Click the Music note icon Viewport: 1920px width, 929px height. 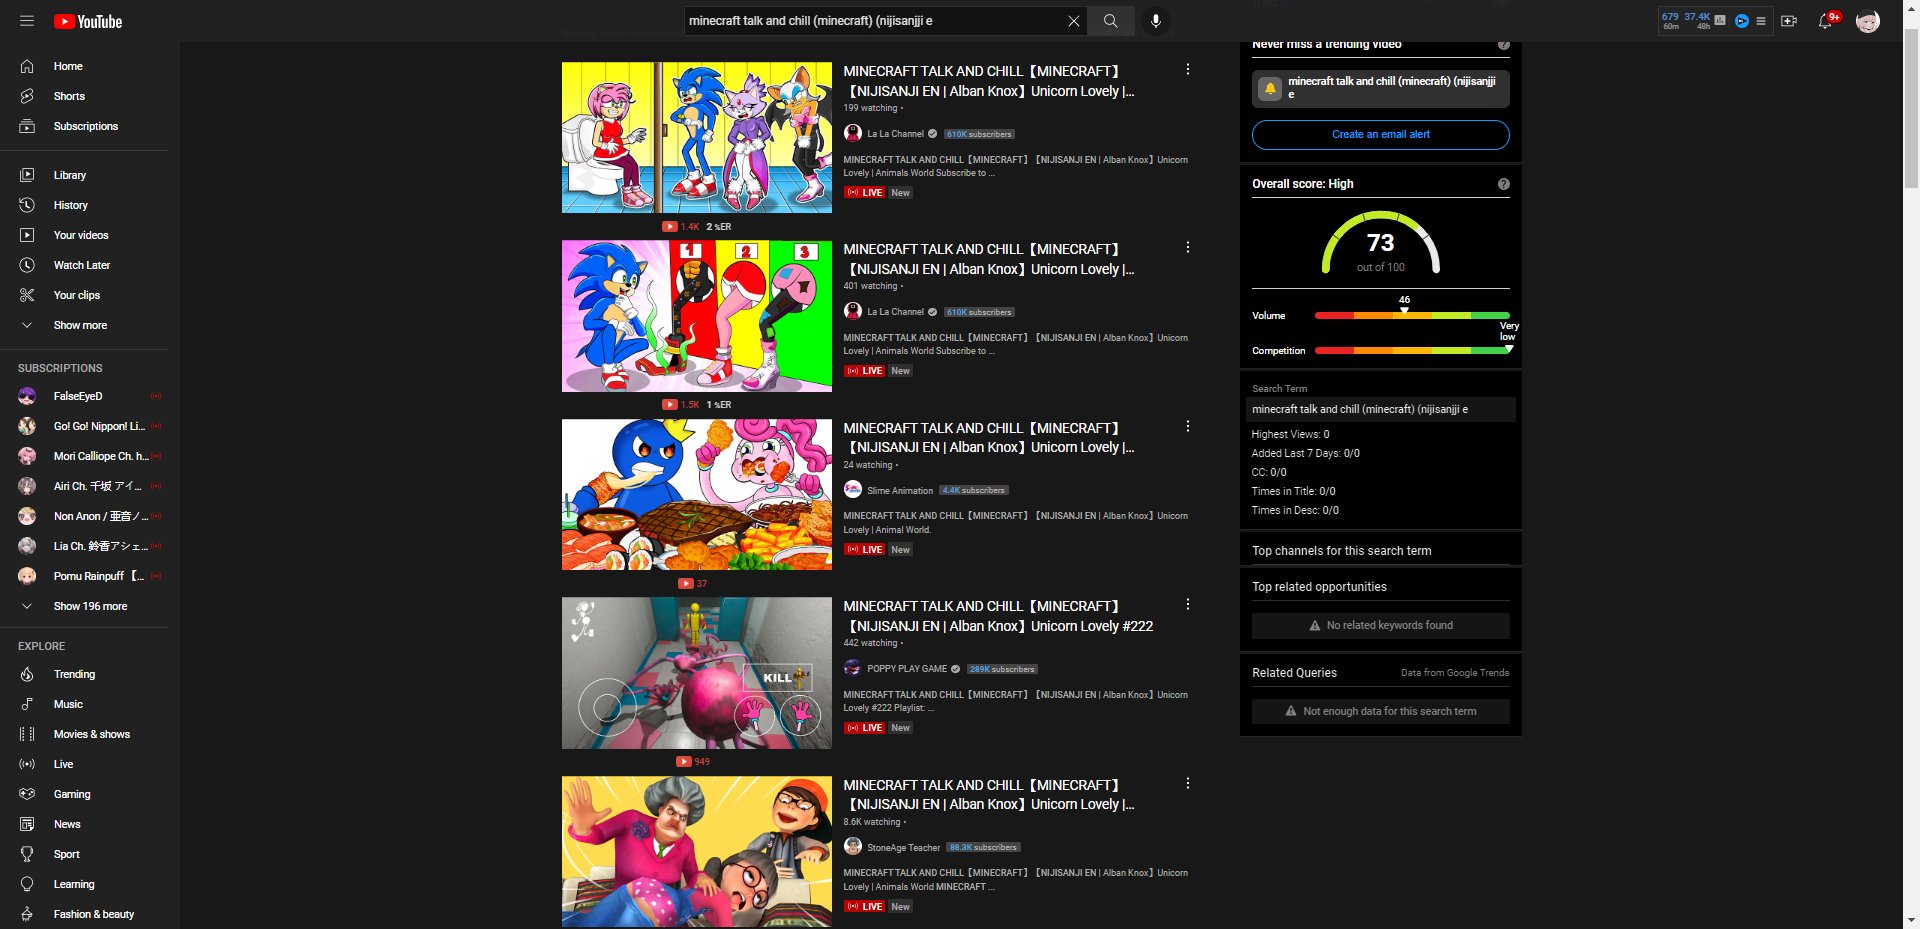point(27,704)
